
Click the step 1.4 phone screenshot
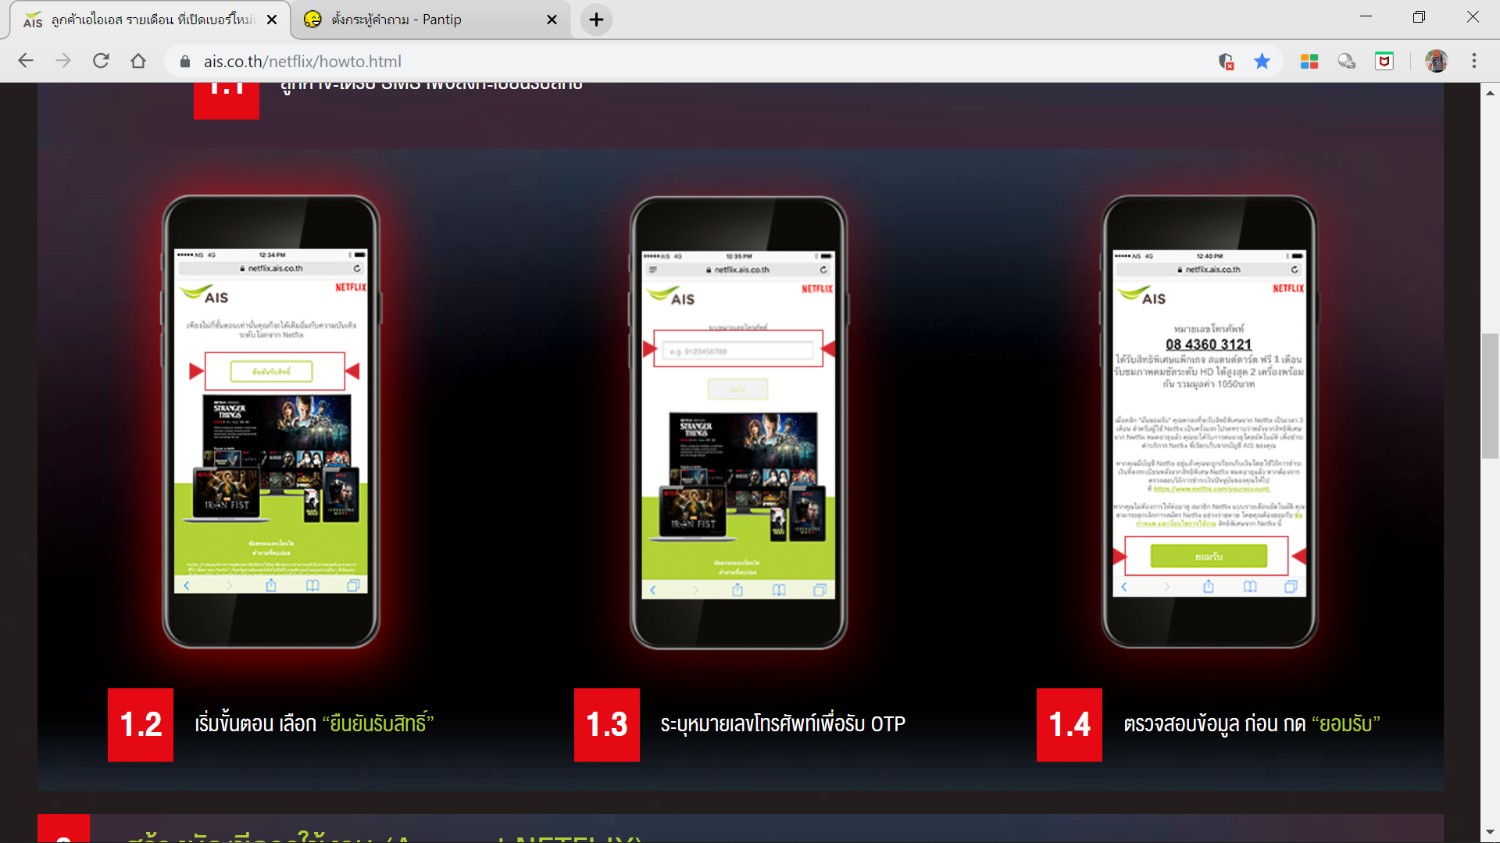coord(1209,421)
